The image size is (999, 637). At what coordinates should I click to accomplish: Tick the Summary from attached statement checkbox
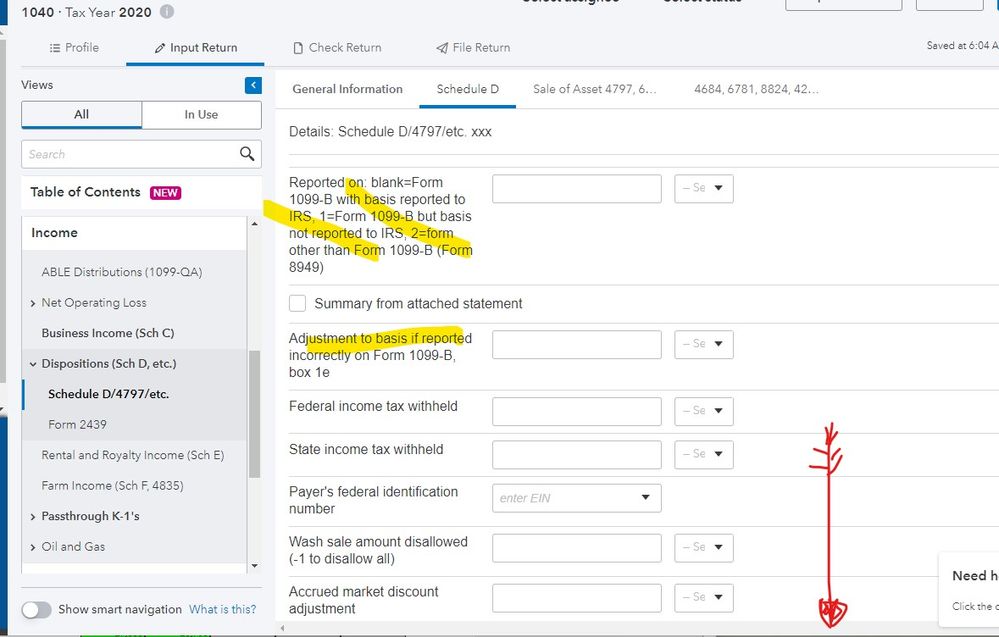click(298, 303)
